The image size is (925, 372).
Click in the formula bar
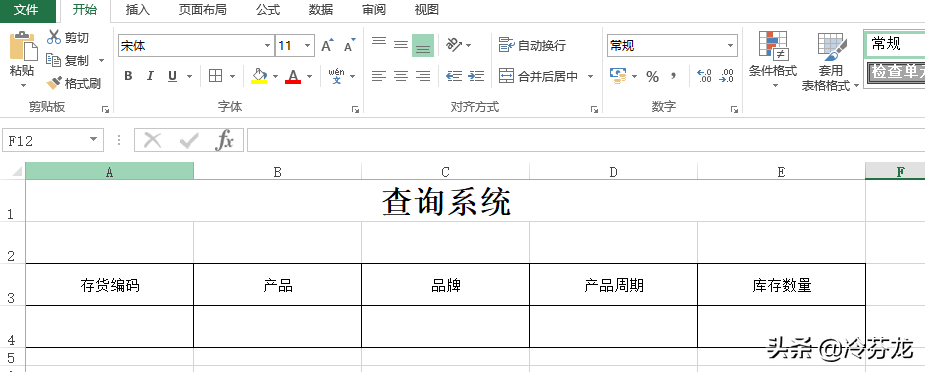[586, 140]
